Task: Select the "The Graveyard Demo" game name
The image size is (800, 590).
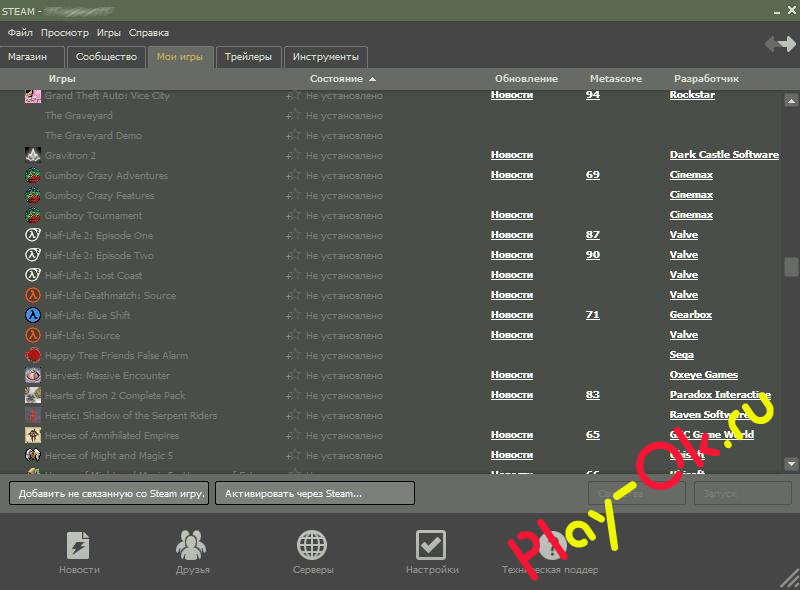Action: 93,135
